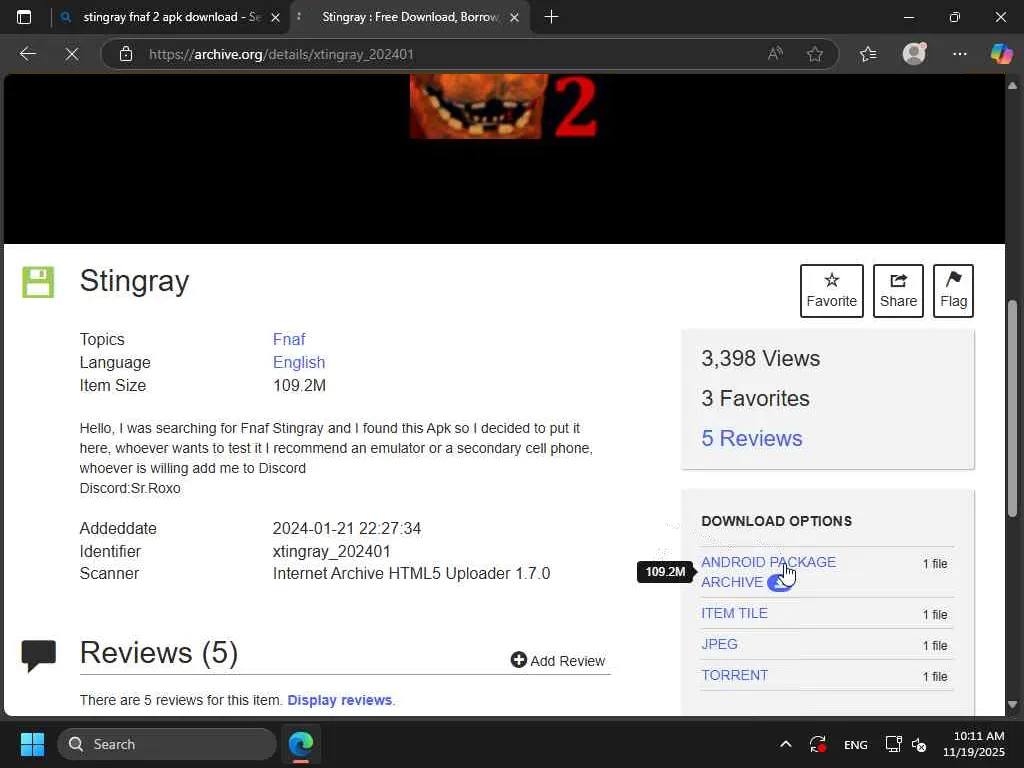Image resolution: width=1024 pixels, height=768 pixels.
Task: Click the DOWNLOAD OPTIONS heading
Action: tap(776, 521)
